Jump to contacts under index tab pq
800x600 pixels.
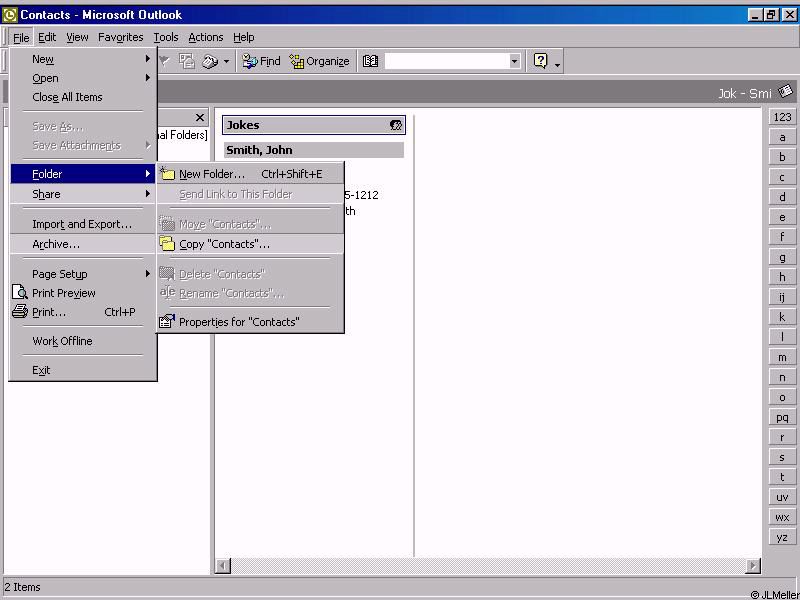(782, 417)
